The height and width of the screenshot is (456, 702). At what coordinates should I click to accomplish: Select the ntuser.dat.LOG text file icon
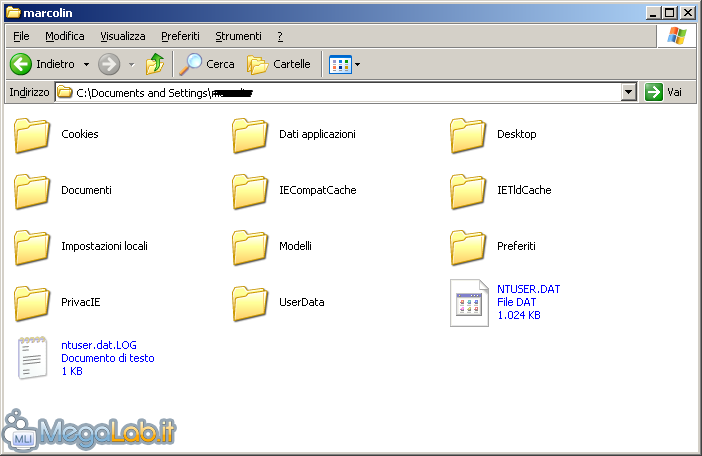point(32,358)
